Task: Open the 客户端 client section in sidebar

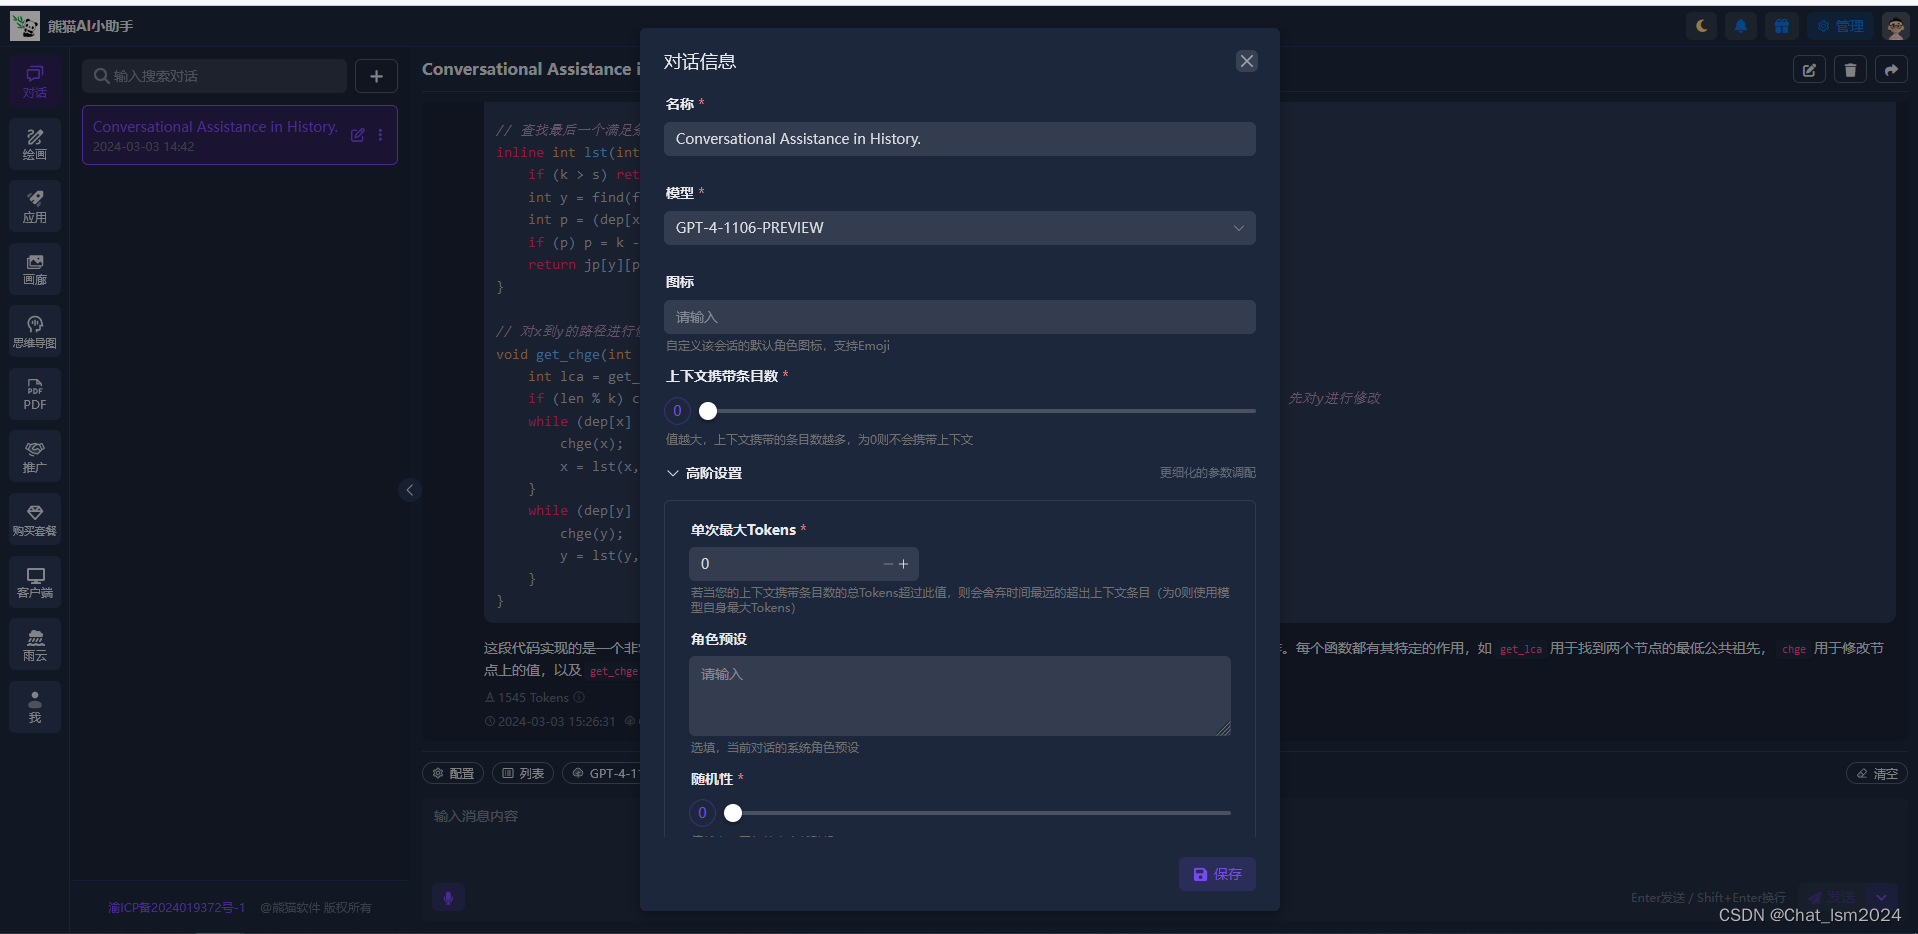Action: (x=35, y=582)
